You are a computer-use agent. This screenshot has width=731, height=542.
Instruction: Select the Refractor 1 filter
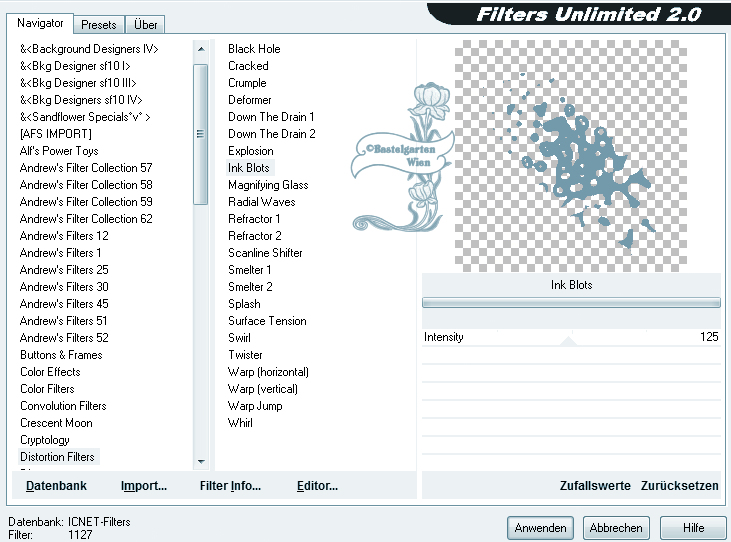click(254, 219)
